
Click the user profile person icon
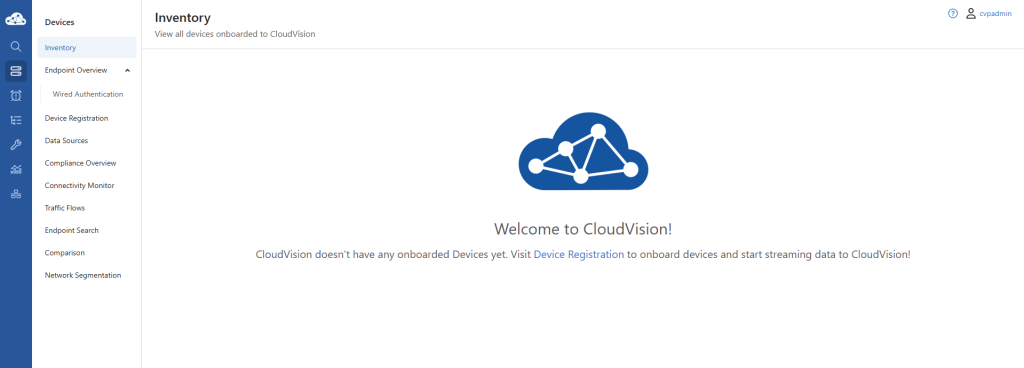point(971,13)
